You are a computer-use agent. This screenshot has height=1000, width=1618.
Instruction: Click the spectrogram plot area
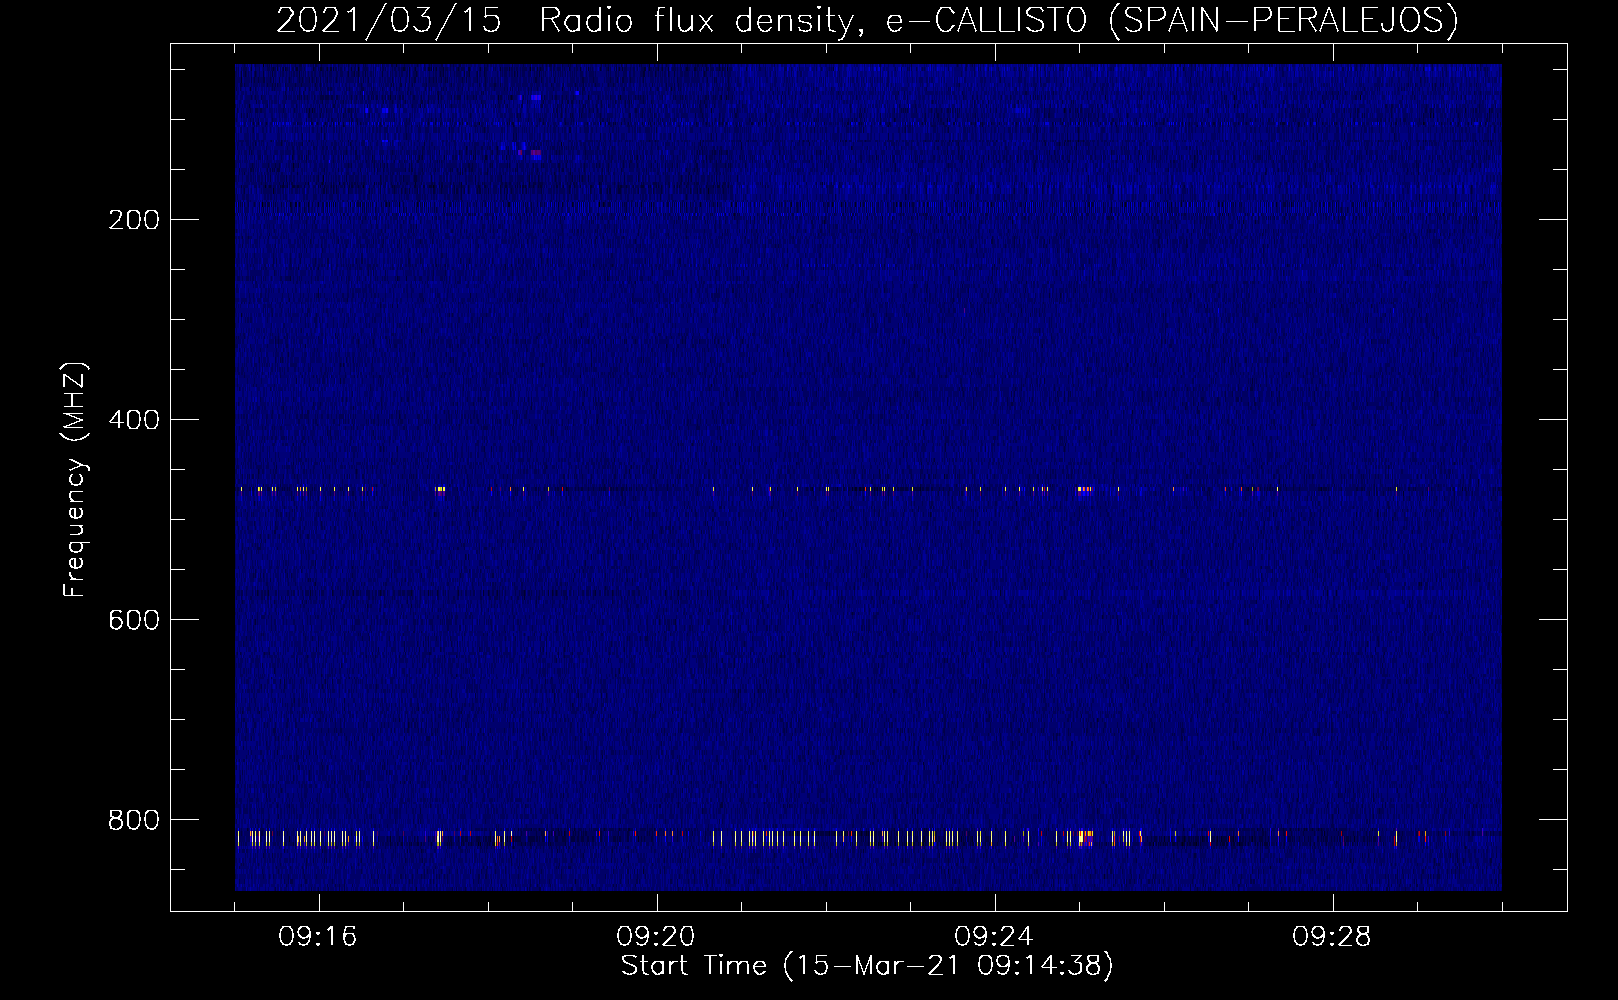[868, 477]
